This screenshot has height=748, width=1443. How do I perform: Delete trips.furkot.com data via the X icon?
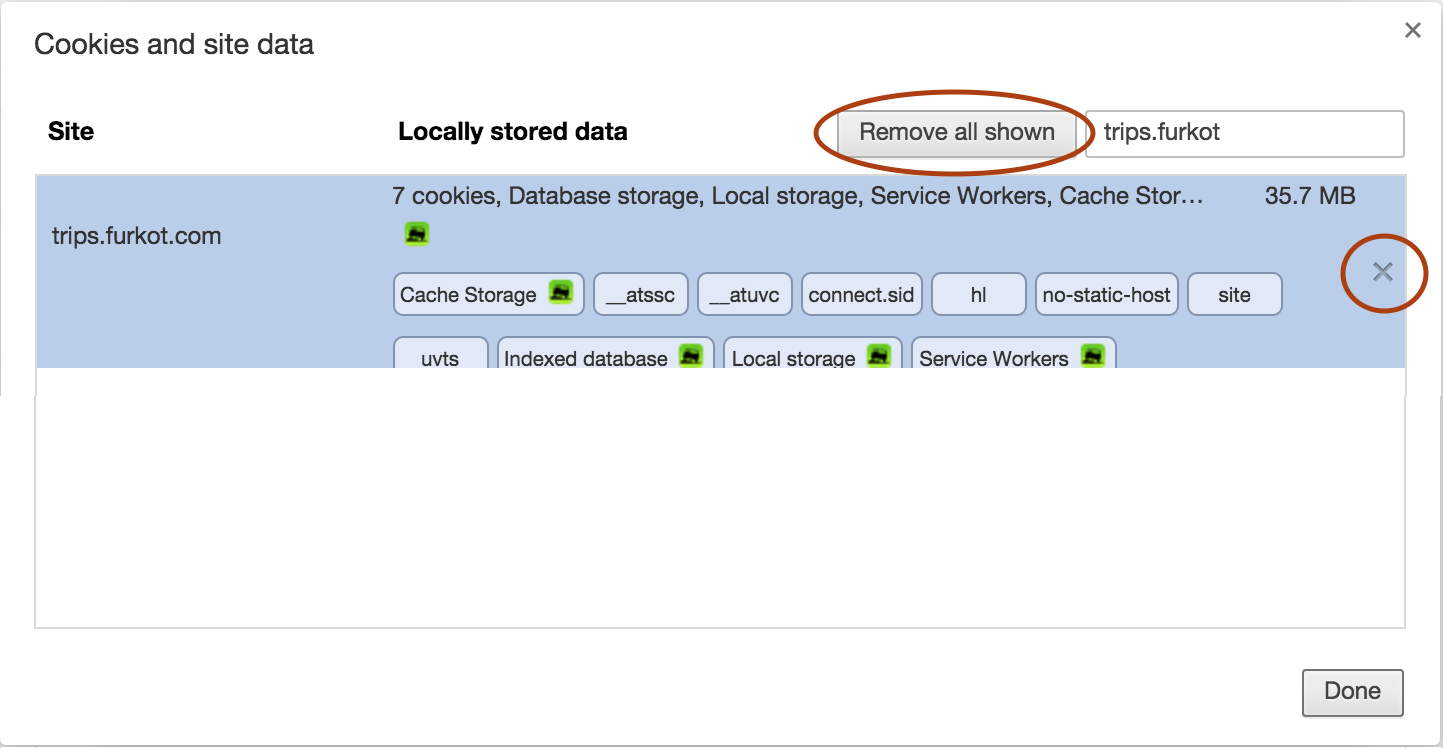[x=1384, y=271]
